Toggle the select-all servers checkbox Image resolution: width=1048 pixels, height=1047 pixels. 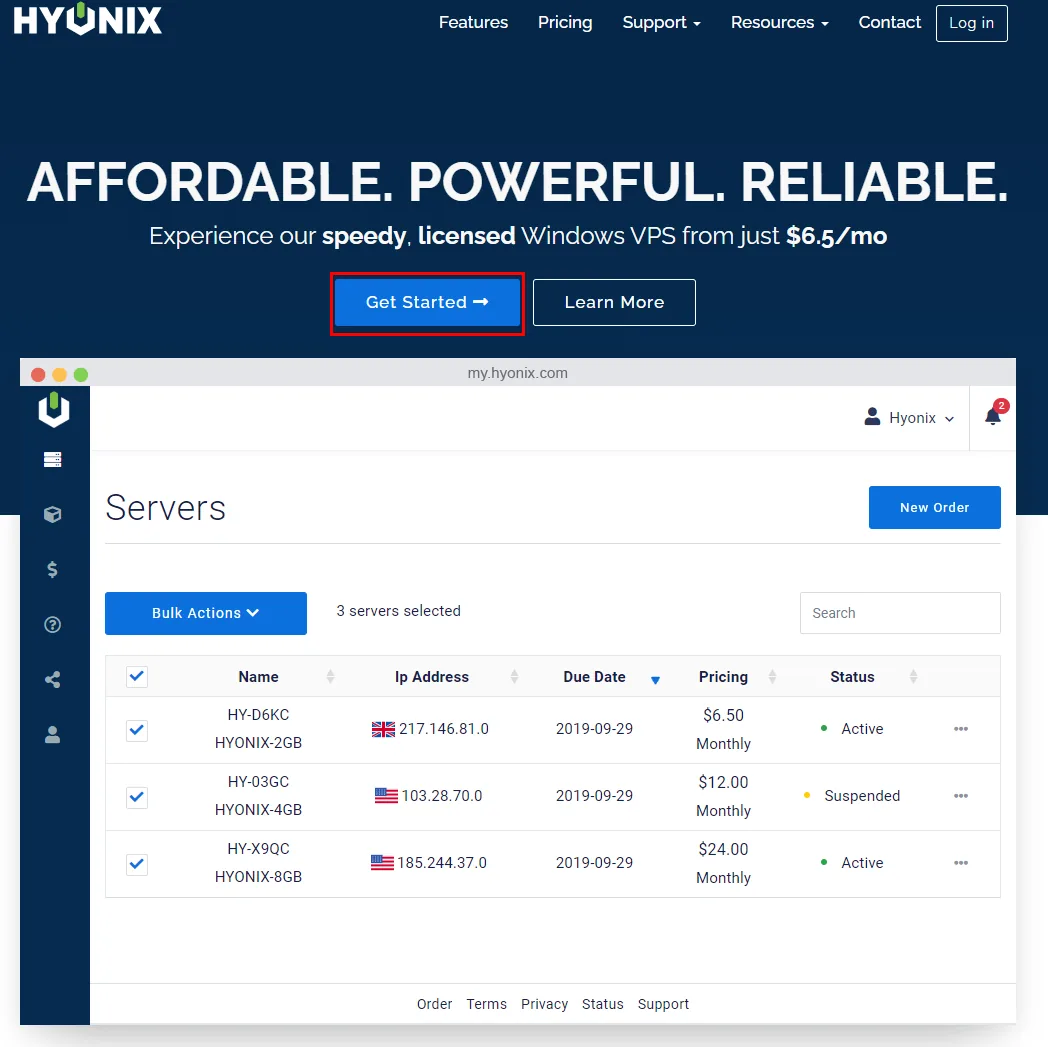pos(137,677)
